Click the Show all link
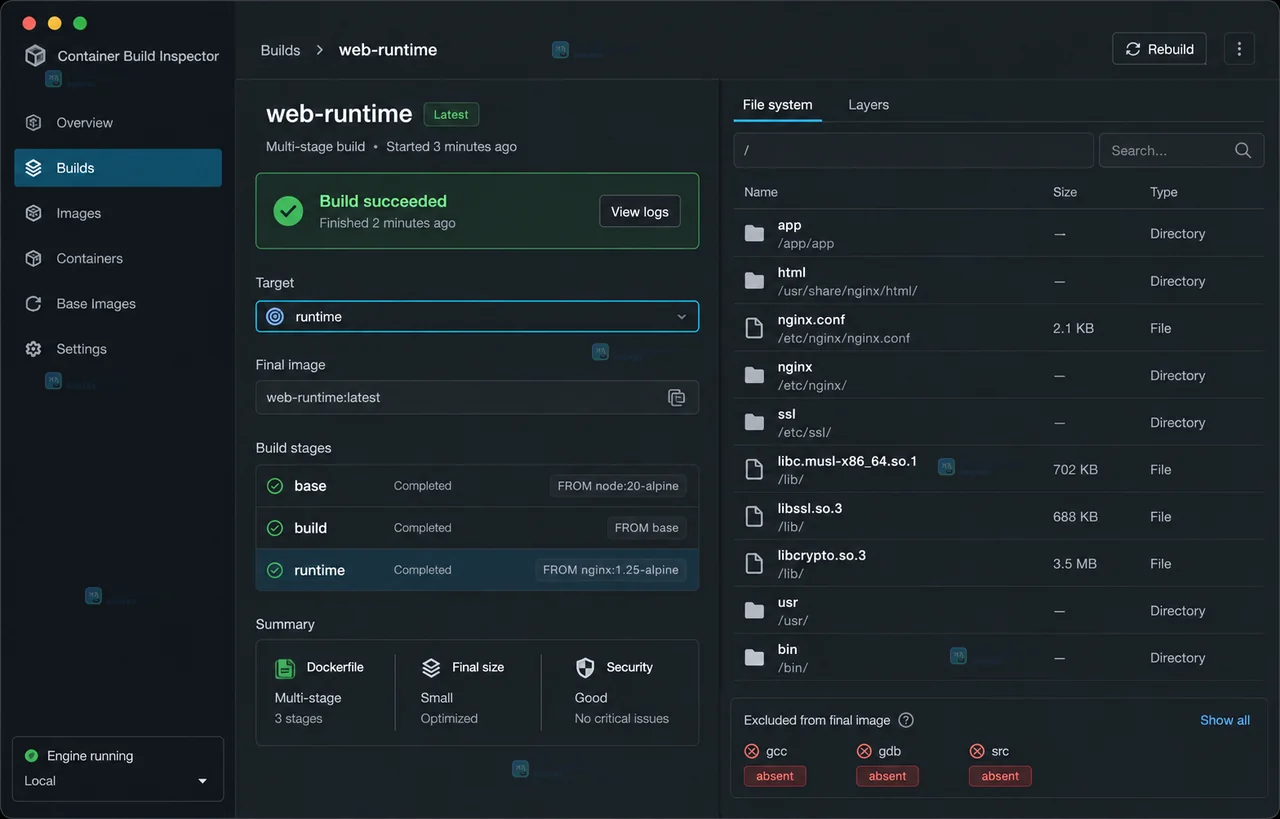 1225,720
